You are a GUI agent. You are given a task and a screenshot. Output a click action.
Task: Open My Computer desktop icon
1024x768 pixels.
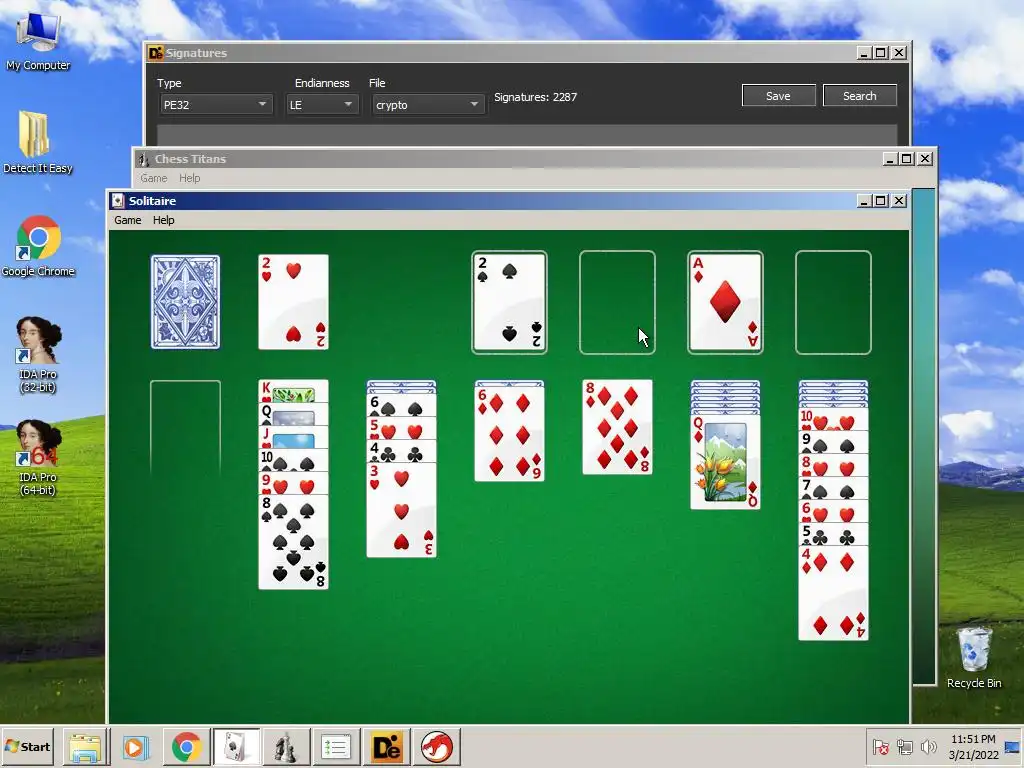pos(38,39)
